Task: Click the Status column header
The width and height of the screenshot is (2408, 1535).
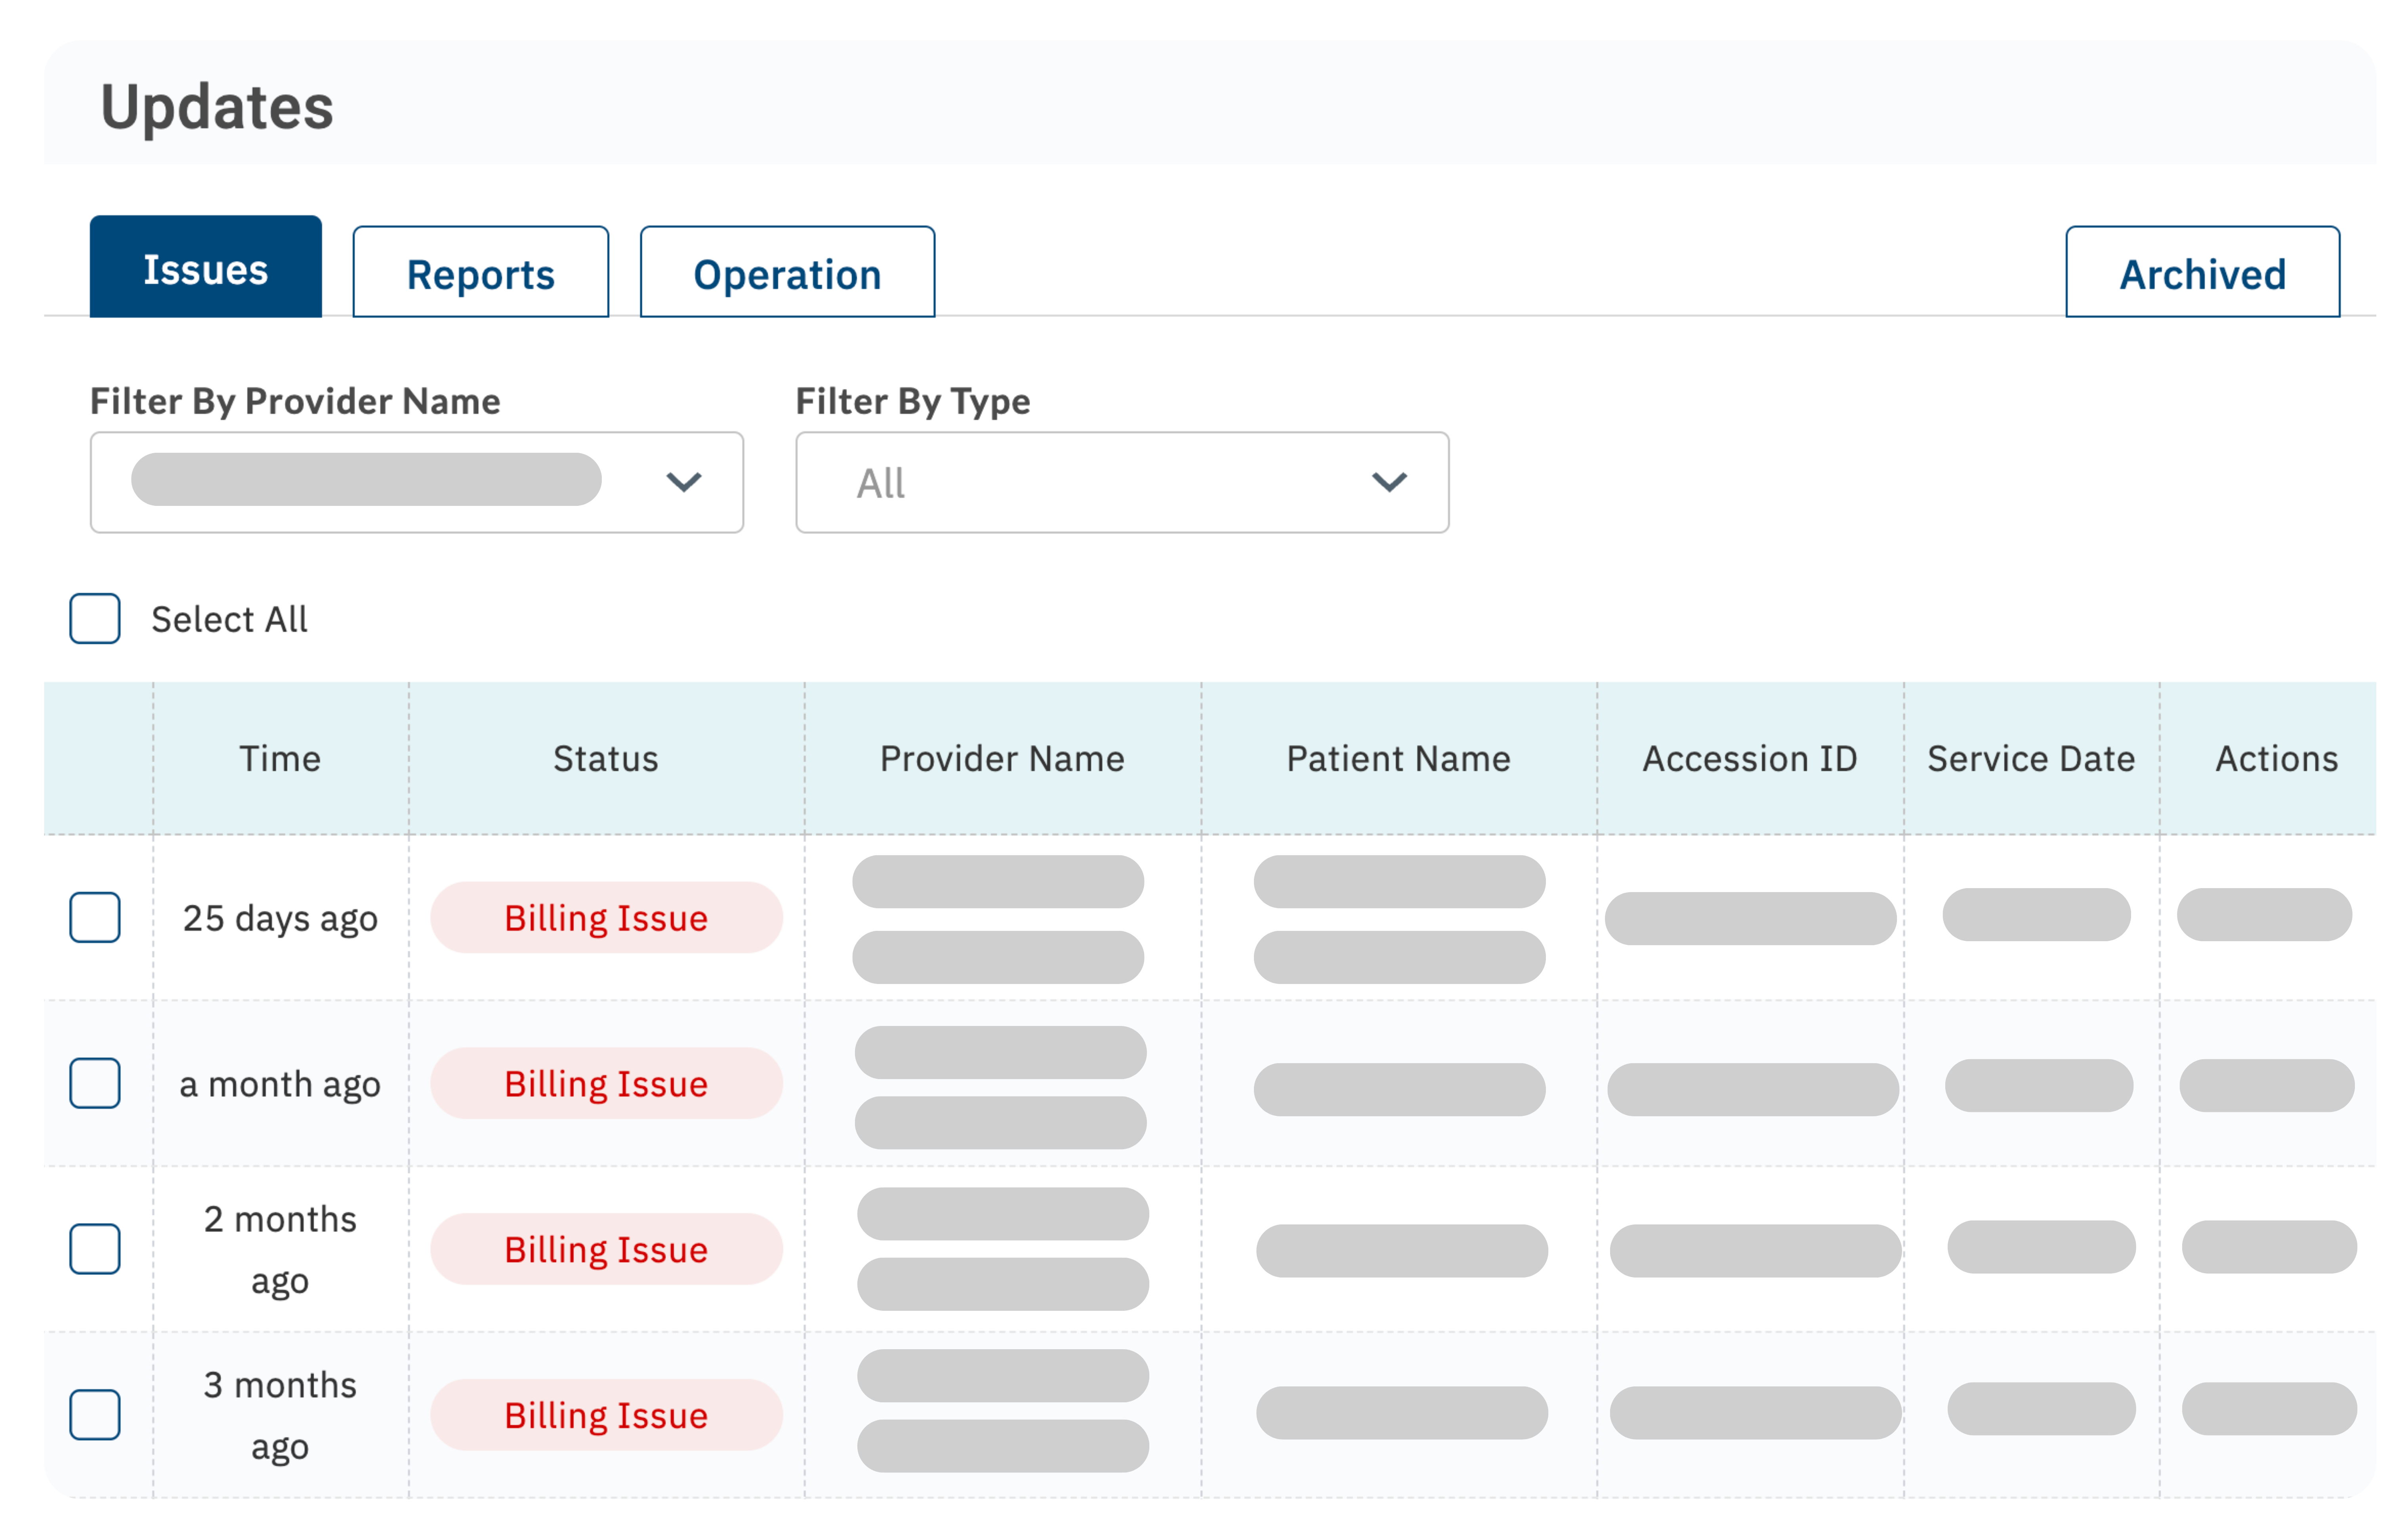Action: (606, 758)
